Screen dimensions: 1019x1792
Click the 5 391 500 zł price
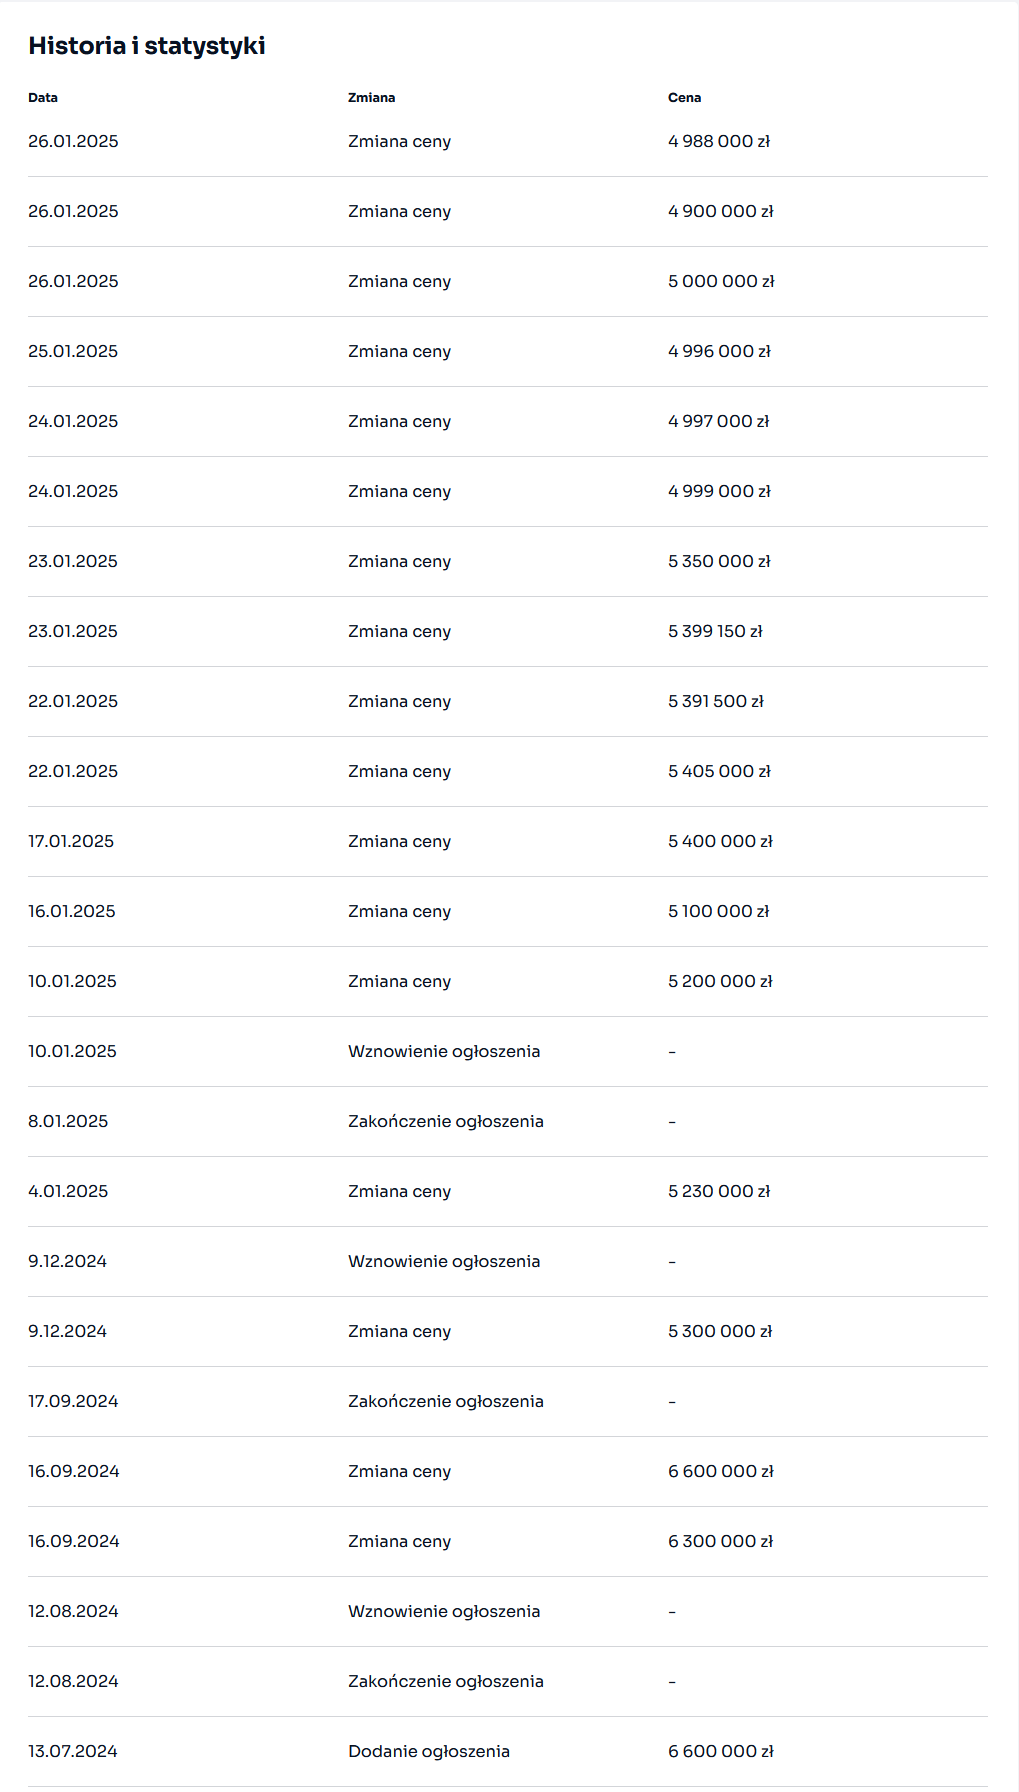(715, 702)
